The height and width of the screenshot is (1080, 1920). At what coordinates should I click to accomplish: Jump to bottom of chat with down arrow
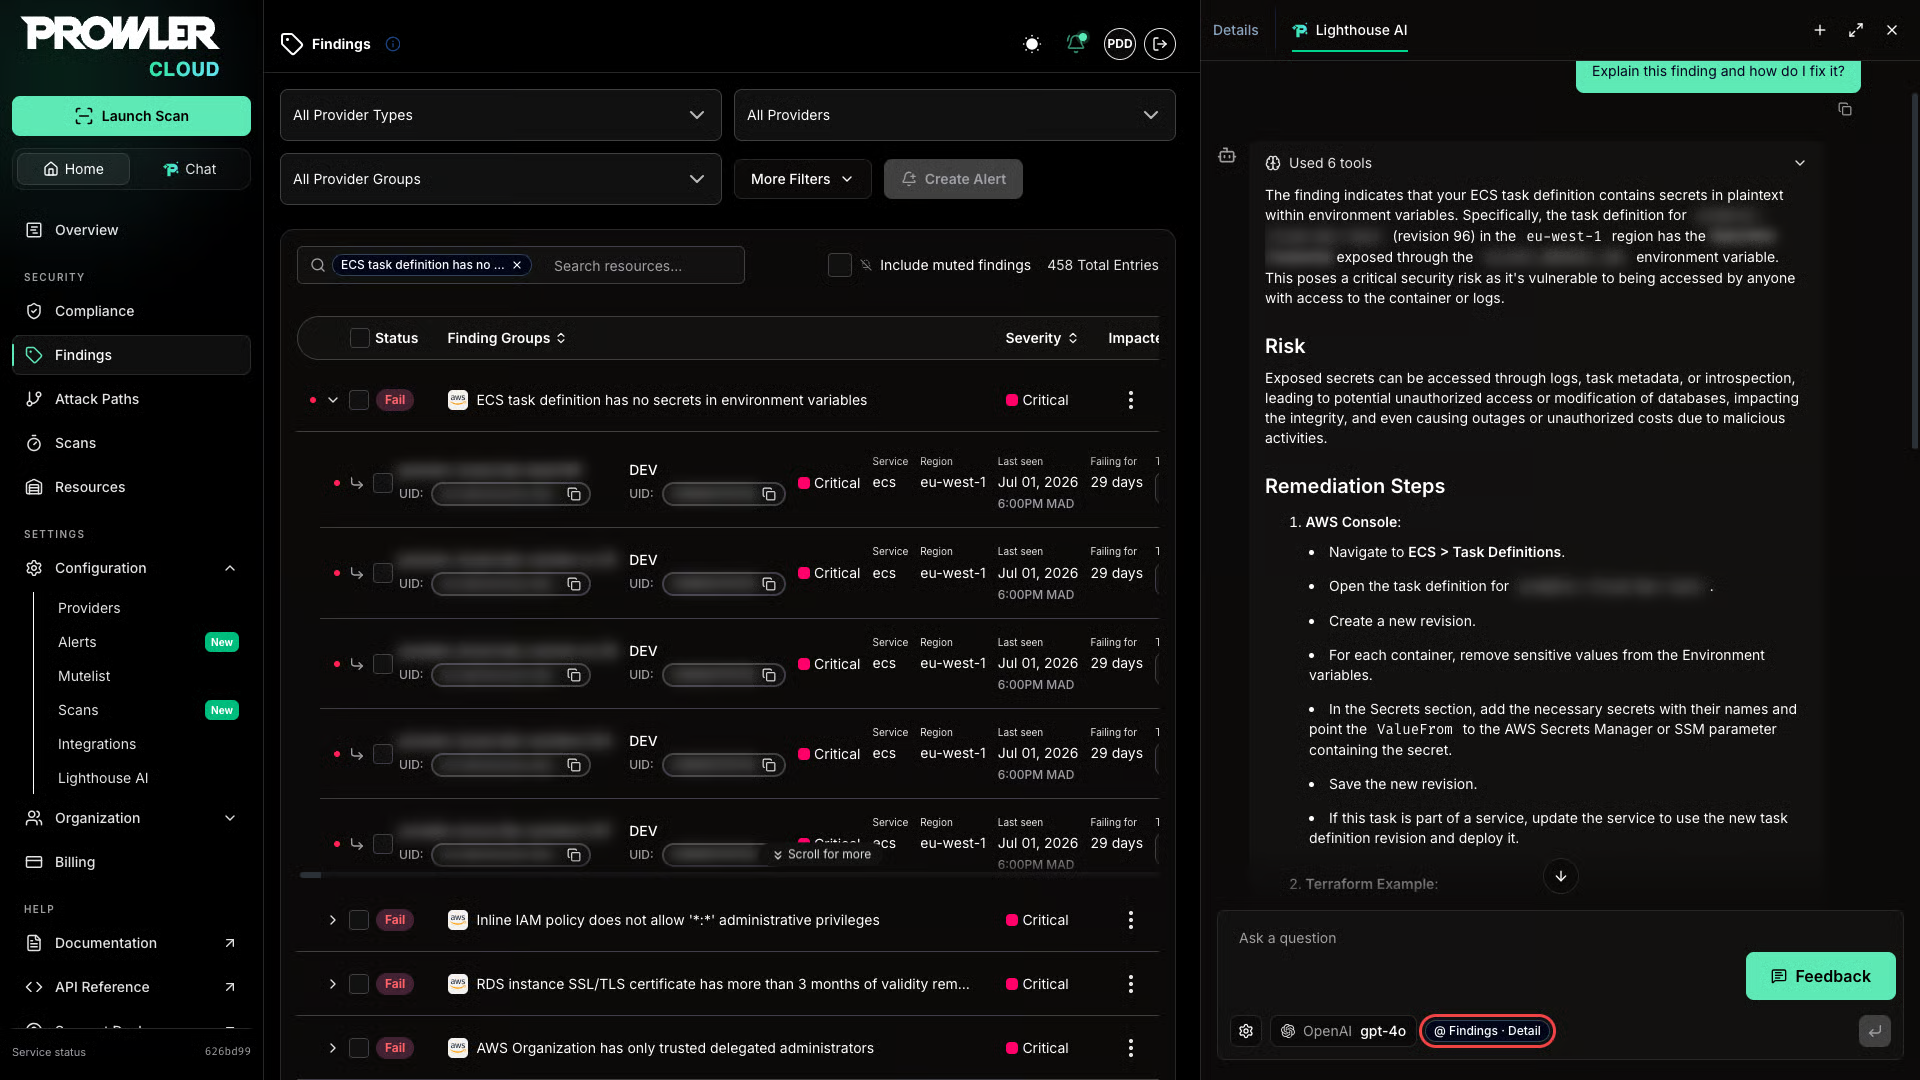(1561, 876)
